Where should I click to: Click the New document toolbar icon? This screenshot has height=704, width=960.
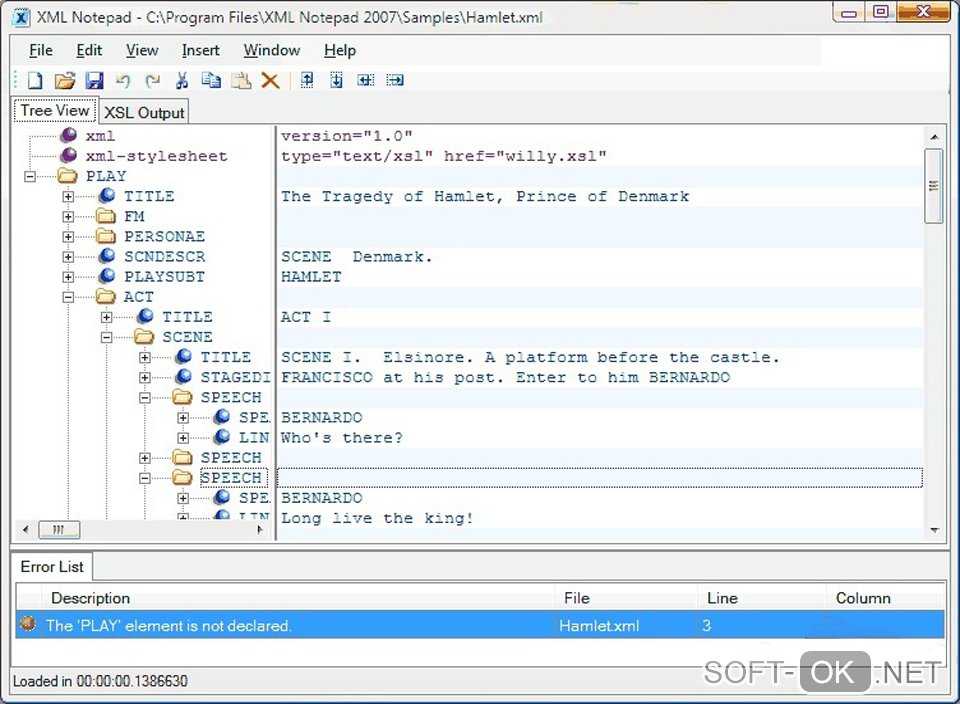pos(35,81)
